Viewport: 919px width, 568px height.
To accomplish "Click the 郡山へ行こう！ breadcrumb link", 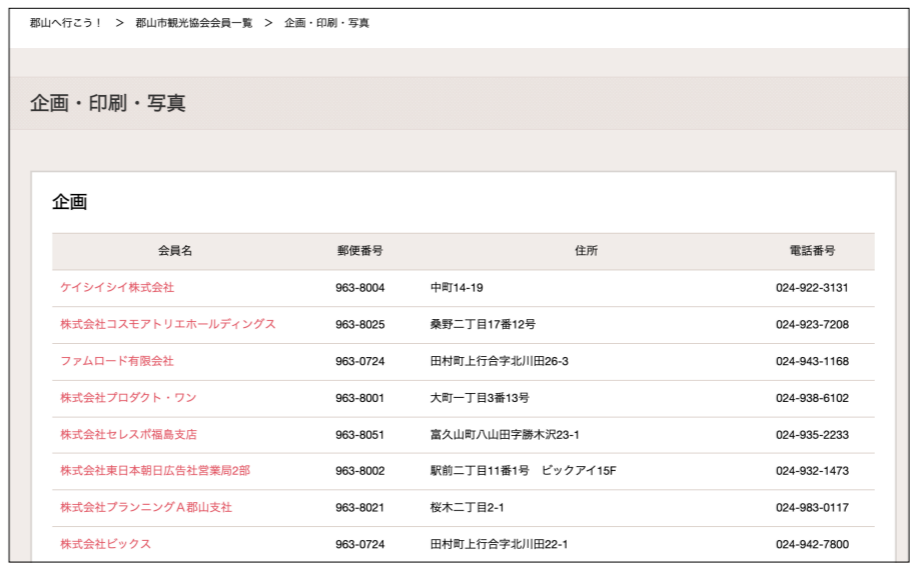I will tap(66, 23).
